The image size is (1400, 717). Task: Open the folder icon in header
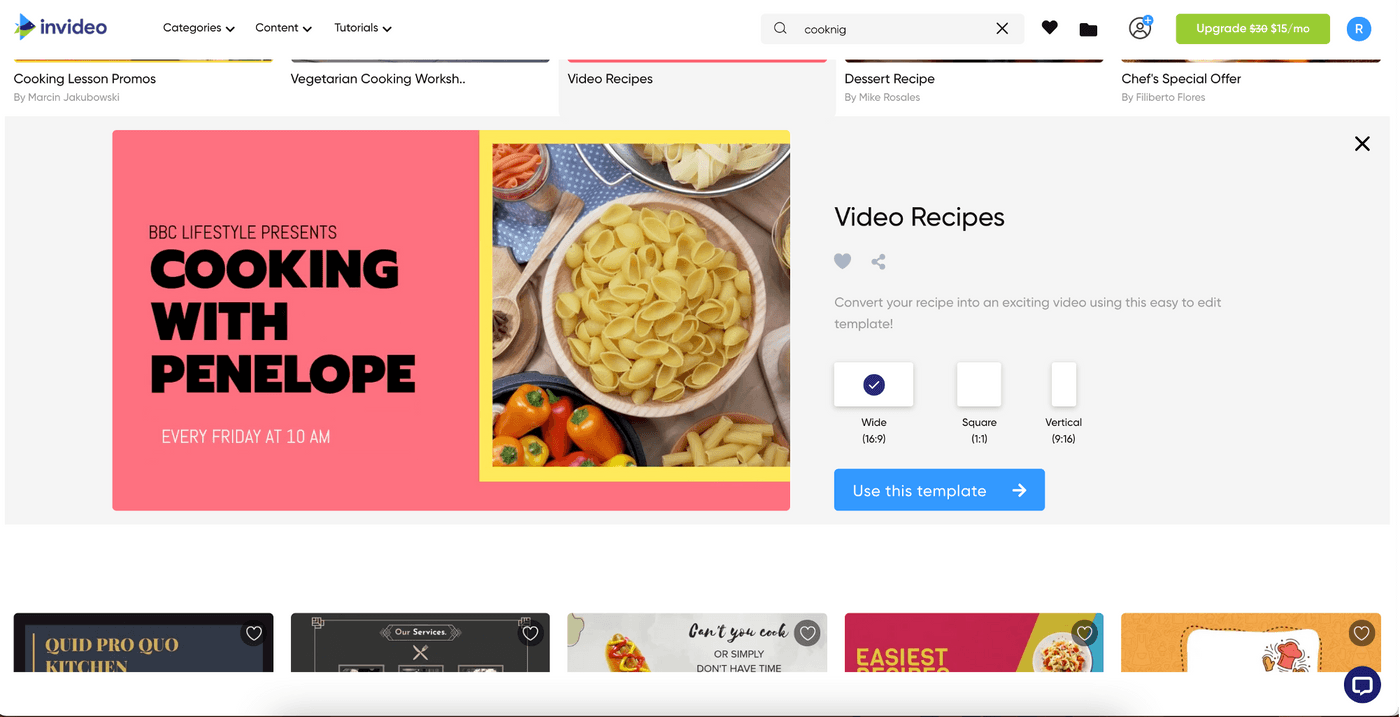(x=1089, y=29)
